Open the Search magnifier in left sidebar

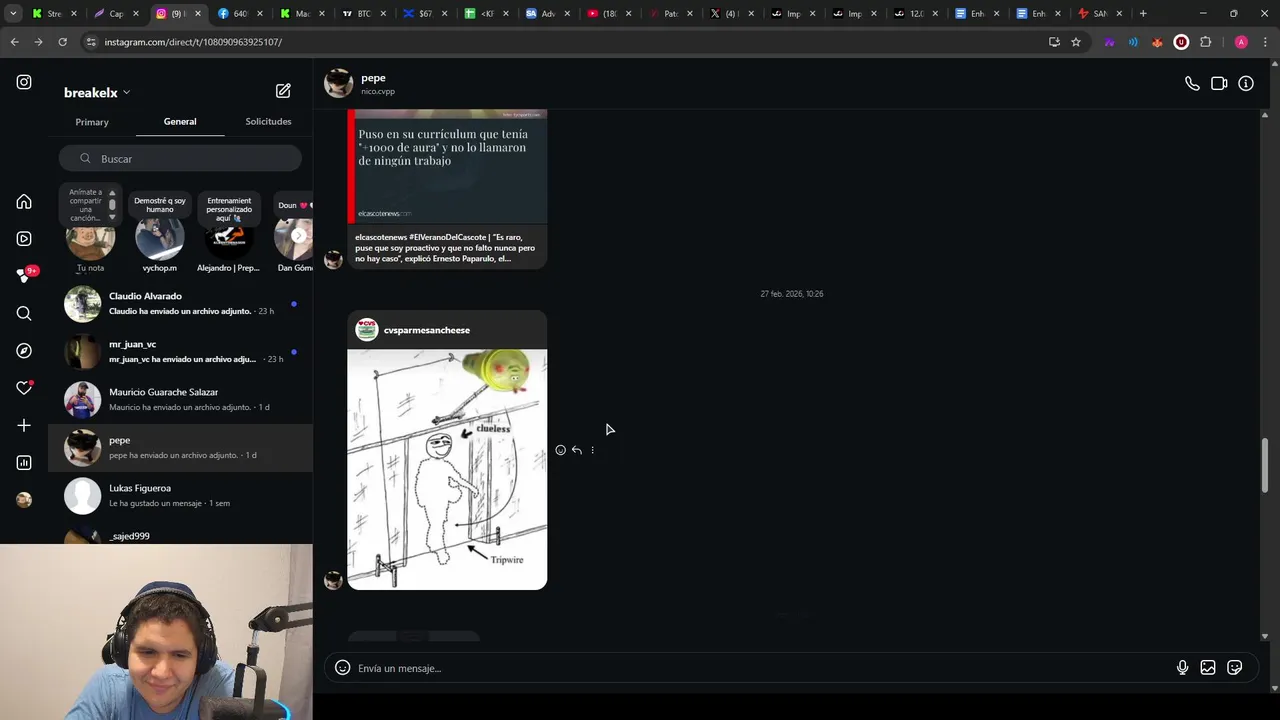tap(24, 314)
